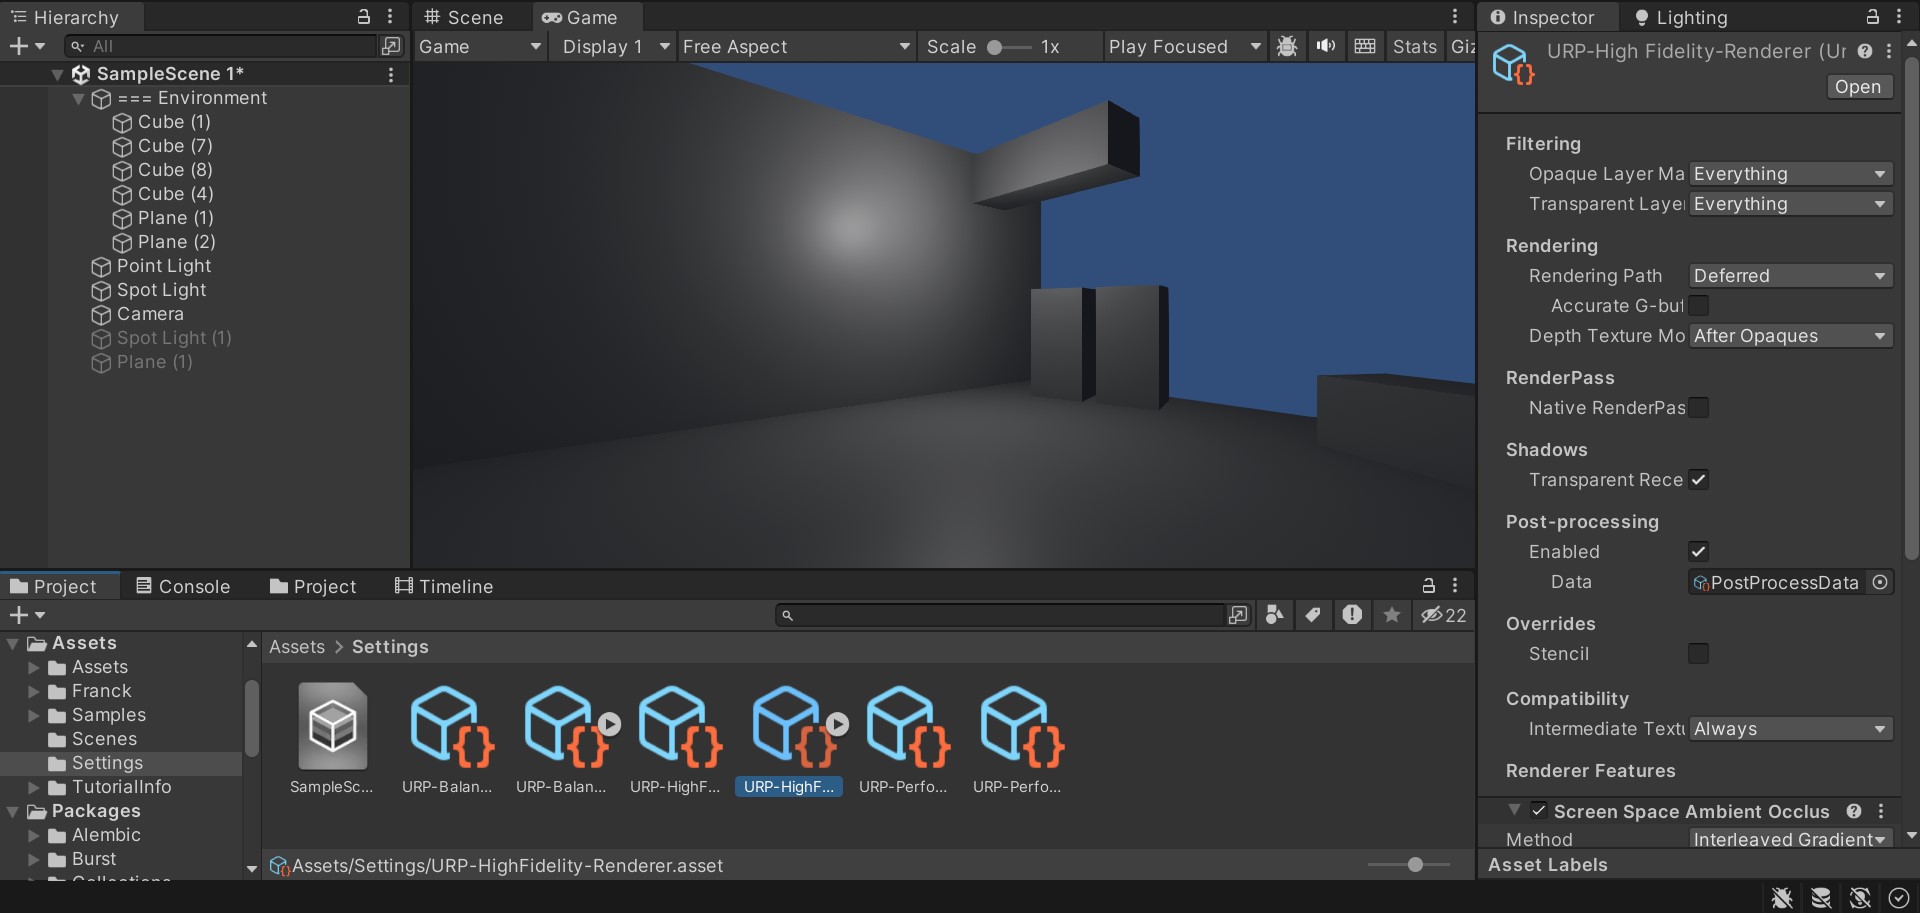Open the search-by-label tag filter

coord(1313,615)
